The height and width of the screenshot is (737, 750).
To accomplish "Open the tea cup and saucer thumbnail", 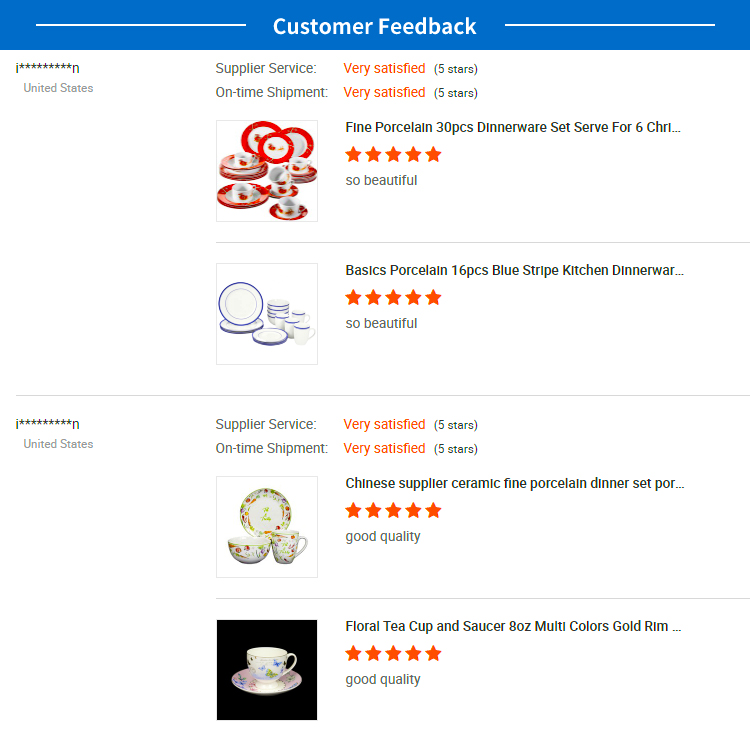I will coord(267,670).
